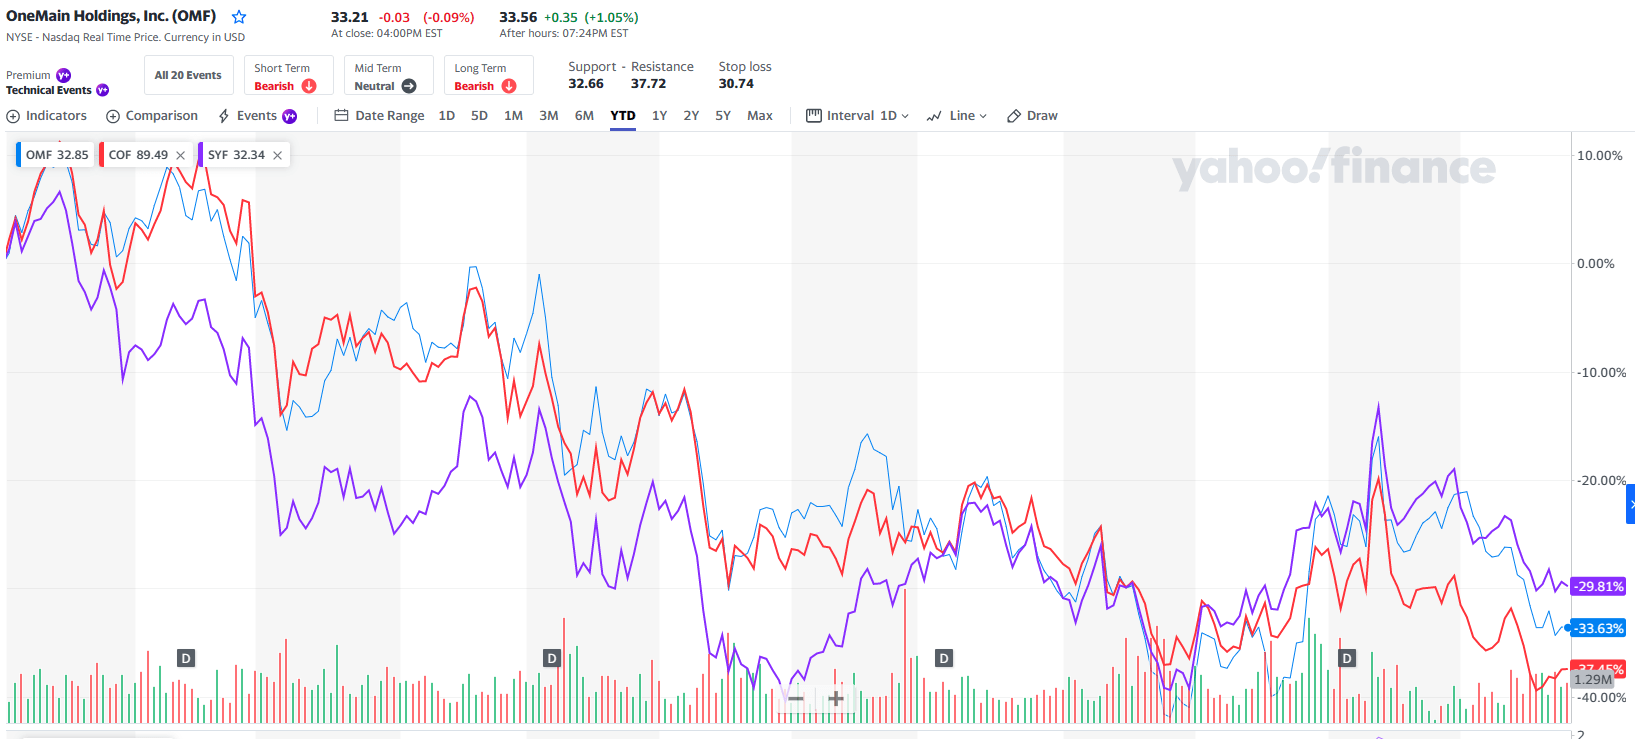
Task: Open the Mid Term Neutral card
Action: 388,75
